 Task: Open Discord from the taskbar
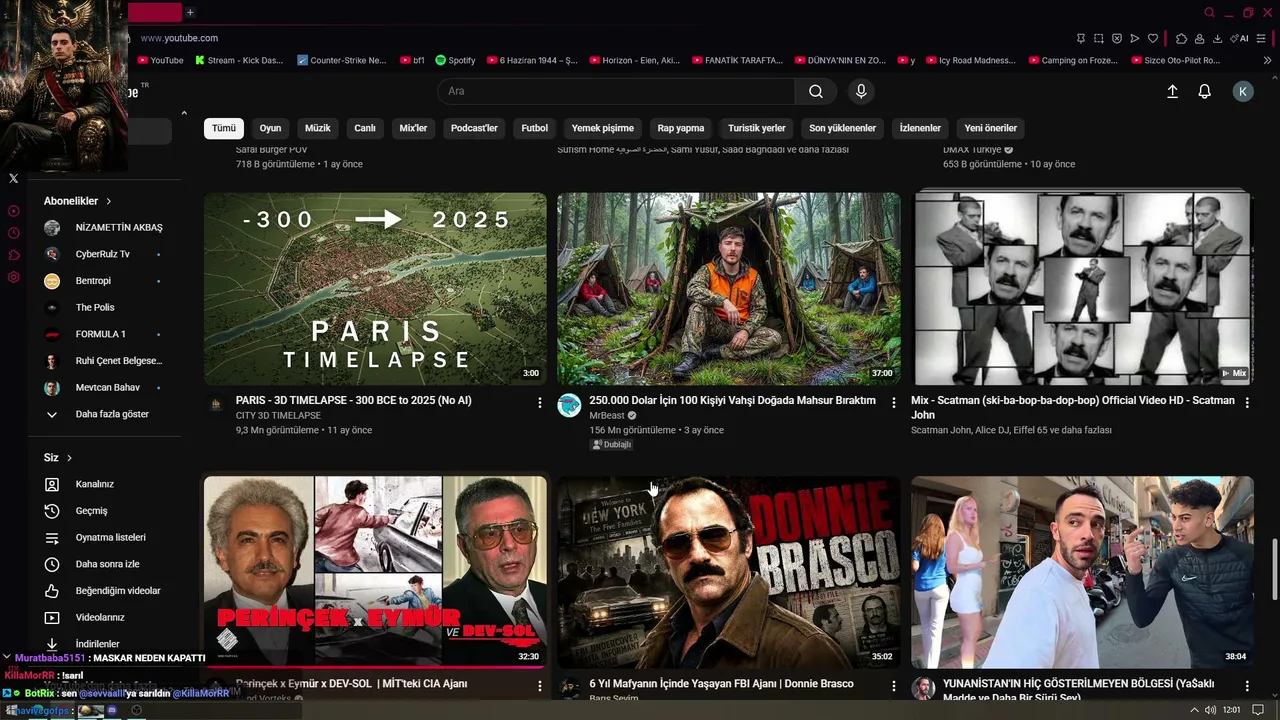pyautogui.click(x=112, y=710)
